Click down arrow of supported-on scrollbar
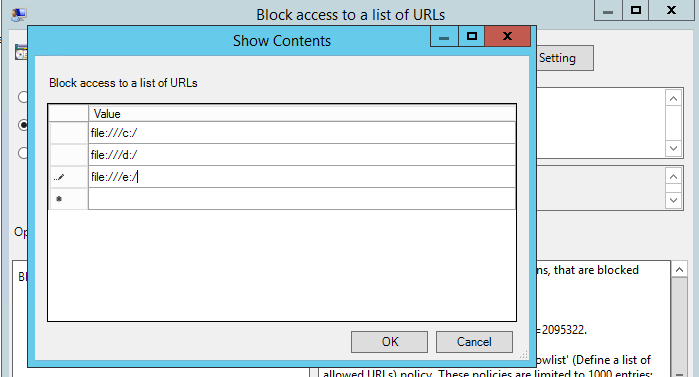The width and height of the screenshot is (699, 377). pyautogui.click(x=673, y=200)
